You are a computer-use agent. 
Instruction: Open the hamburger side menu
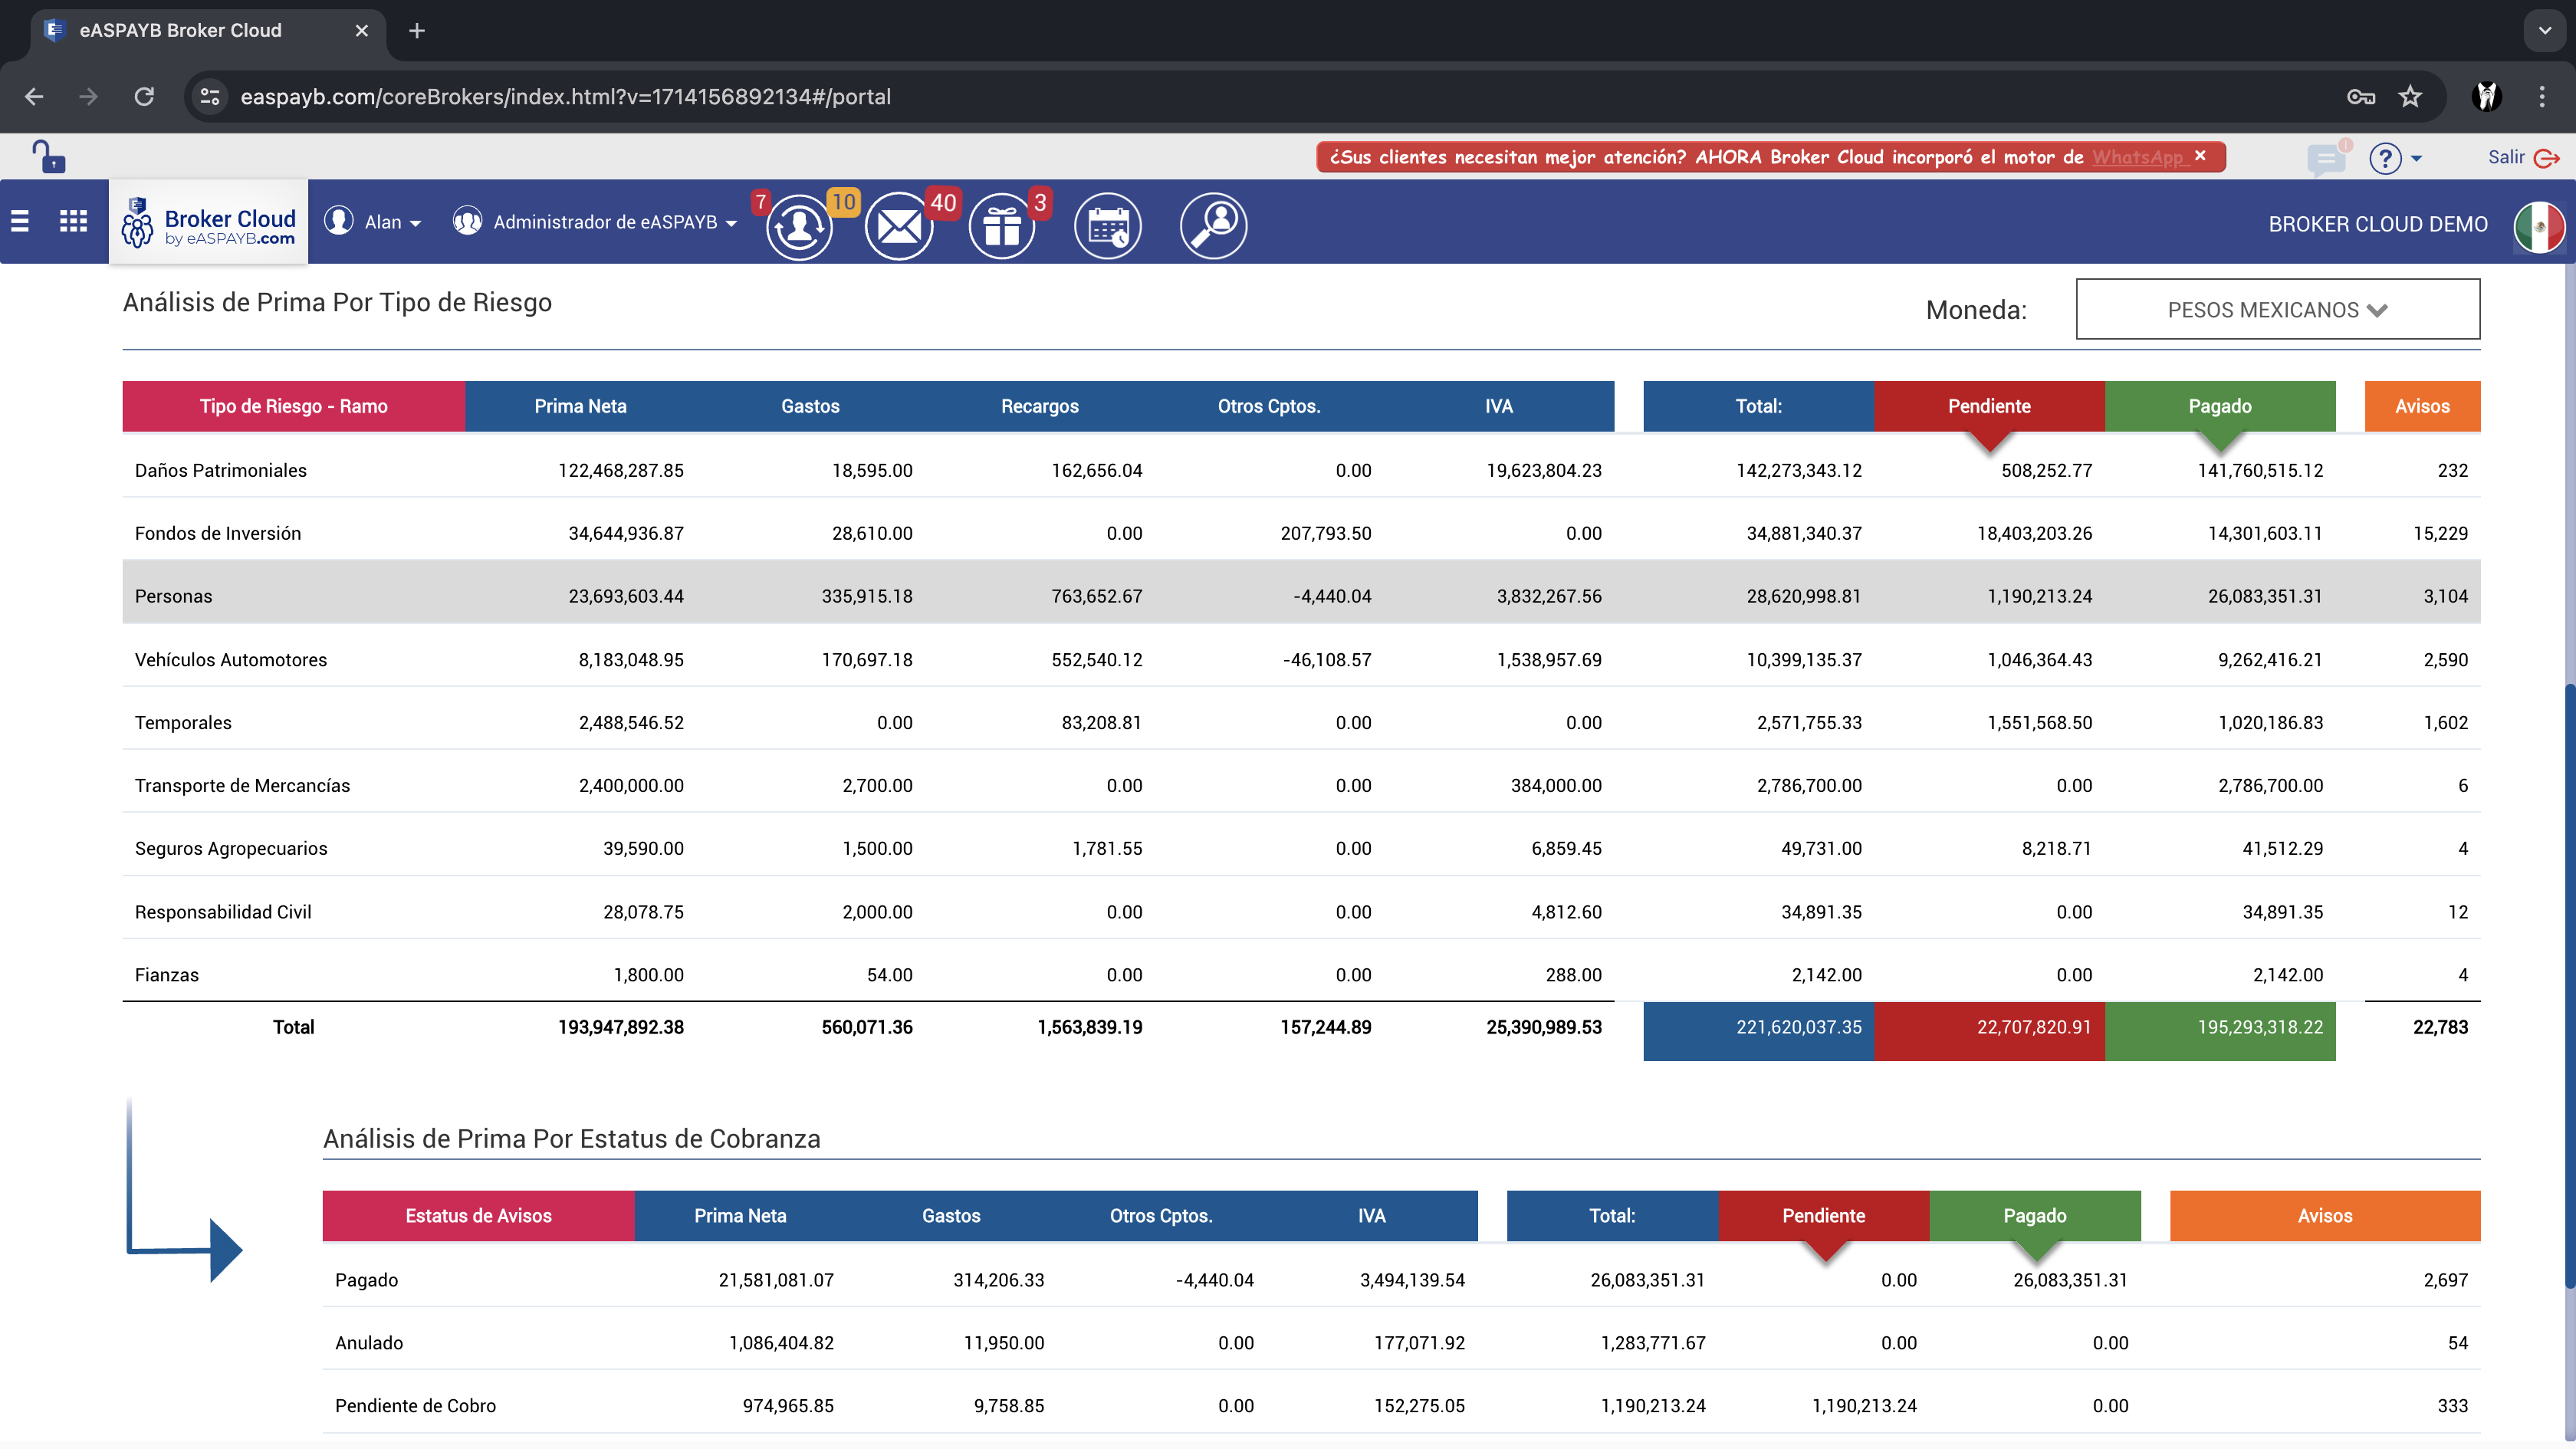point(20,221)
